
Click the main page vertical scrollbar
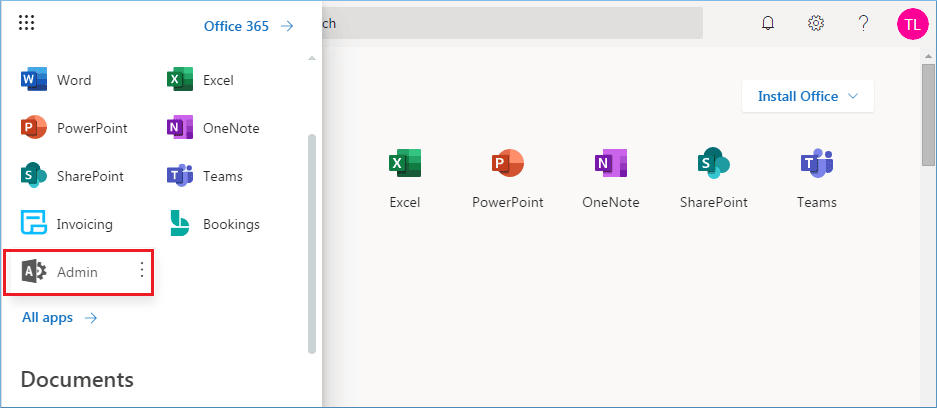click(x=928, y=113)
